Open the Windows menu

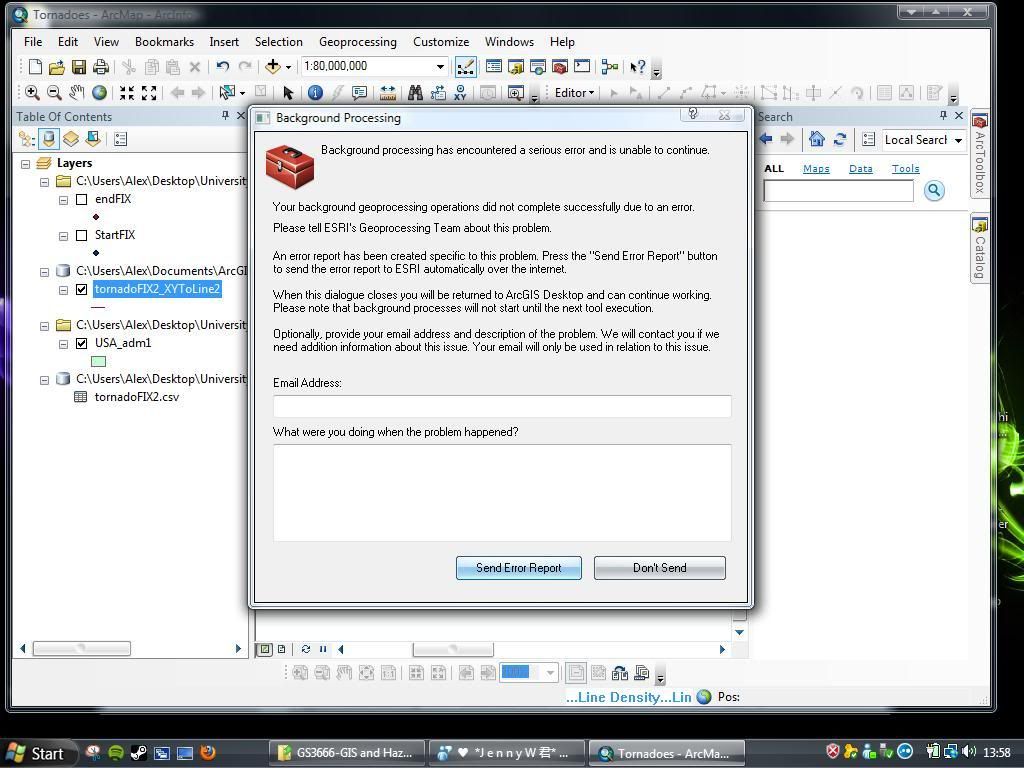click(509, 42)
